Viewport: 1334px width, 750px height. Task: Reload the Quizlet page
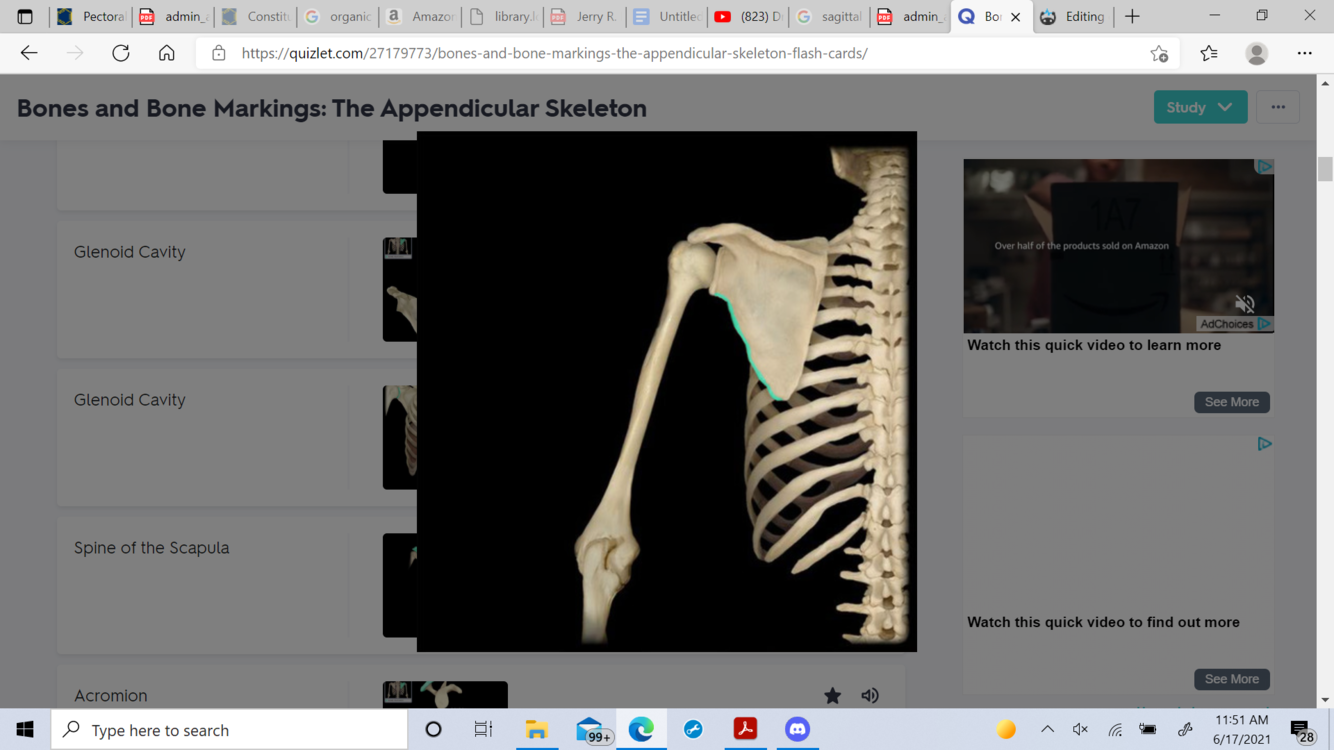click(x=121, y=53)
